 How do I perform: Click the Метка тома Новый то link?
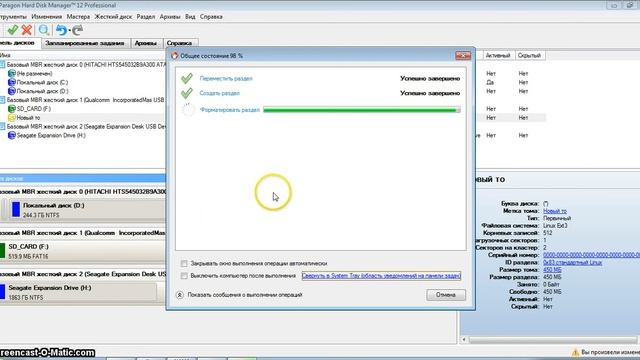(x=555, y=211)
